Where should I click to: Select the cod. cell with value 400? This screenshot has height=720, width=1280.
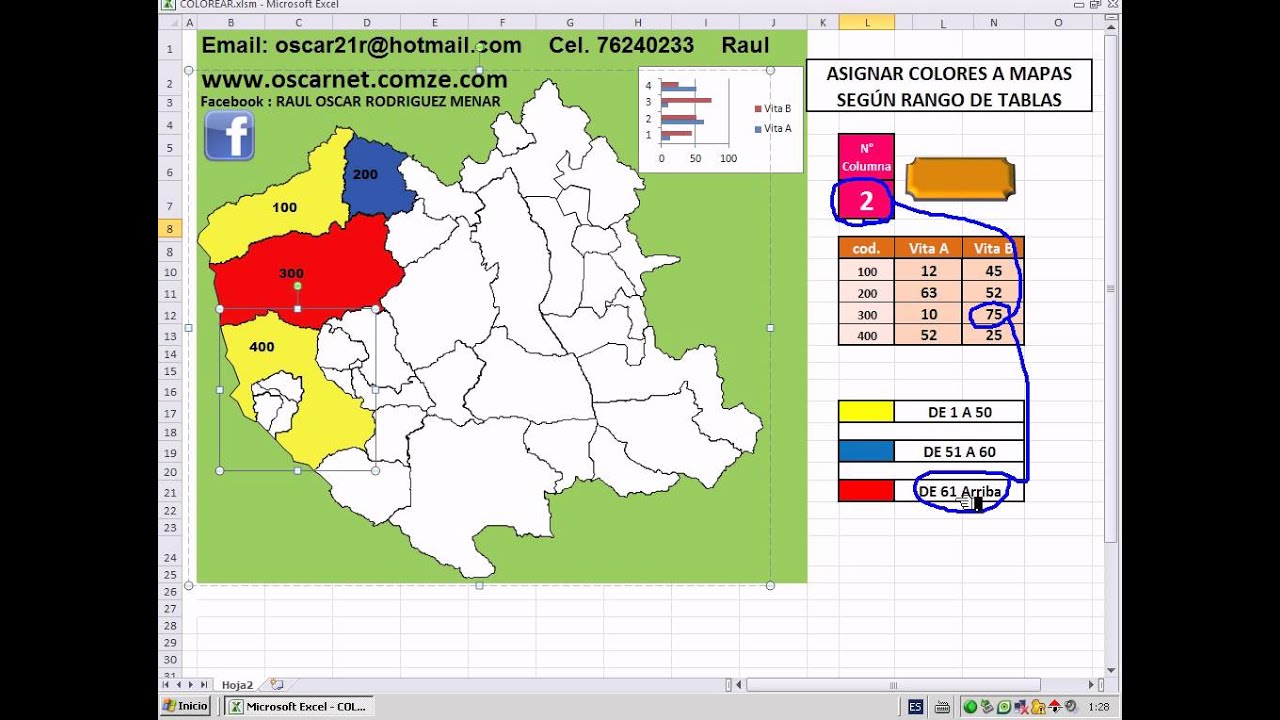tap(866, 335)
